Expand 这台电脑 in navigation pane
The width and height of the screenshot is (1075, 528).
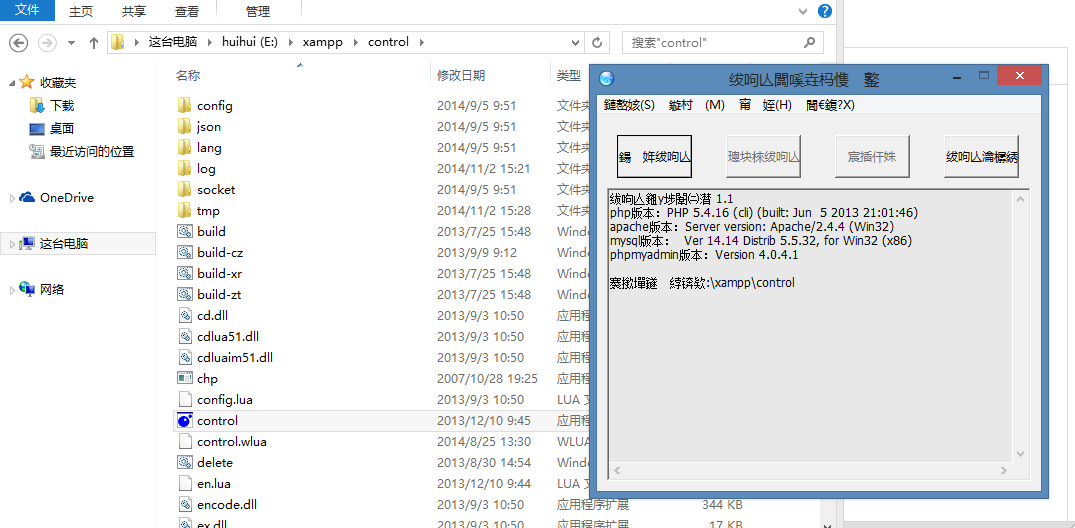(12, 244)
